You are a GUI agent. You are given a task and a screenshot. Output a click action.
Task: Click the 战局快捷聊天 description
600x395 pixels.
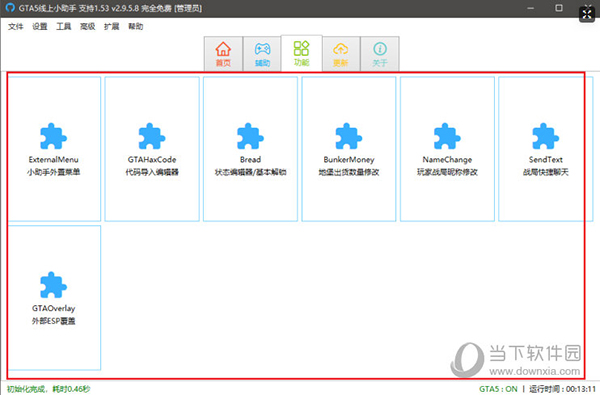click(x=546, y=172)
